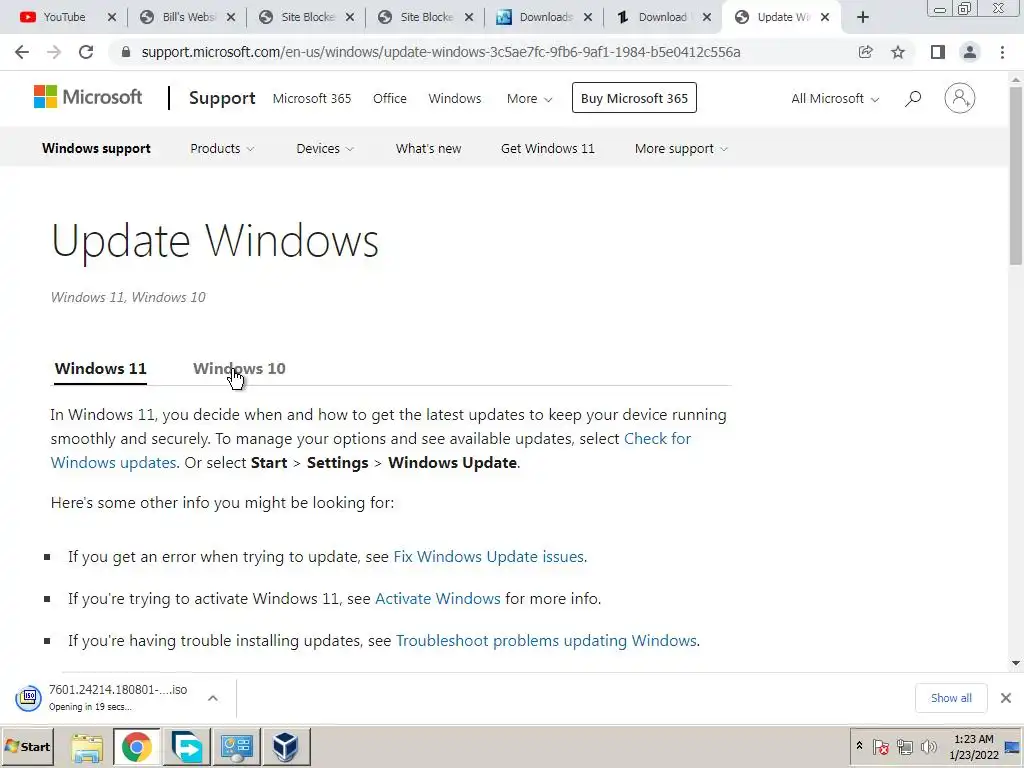Click the Show all downloads button
The image size is (1024, 768).
(x=951, y=698)
